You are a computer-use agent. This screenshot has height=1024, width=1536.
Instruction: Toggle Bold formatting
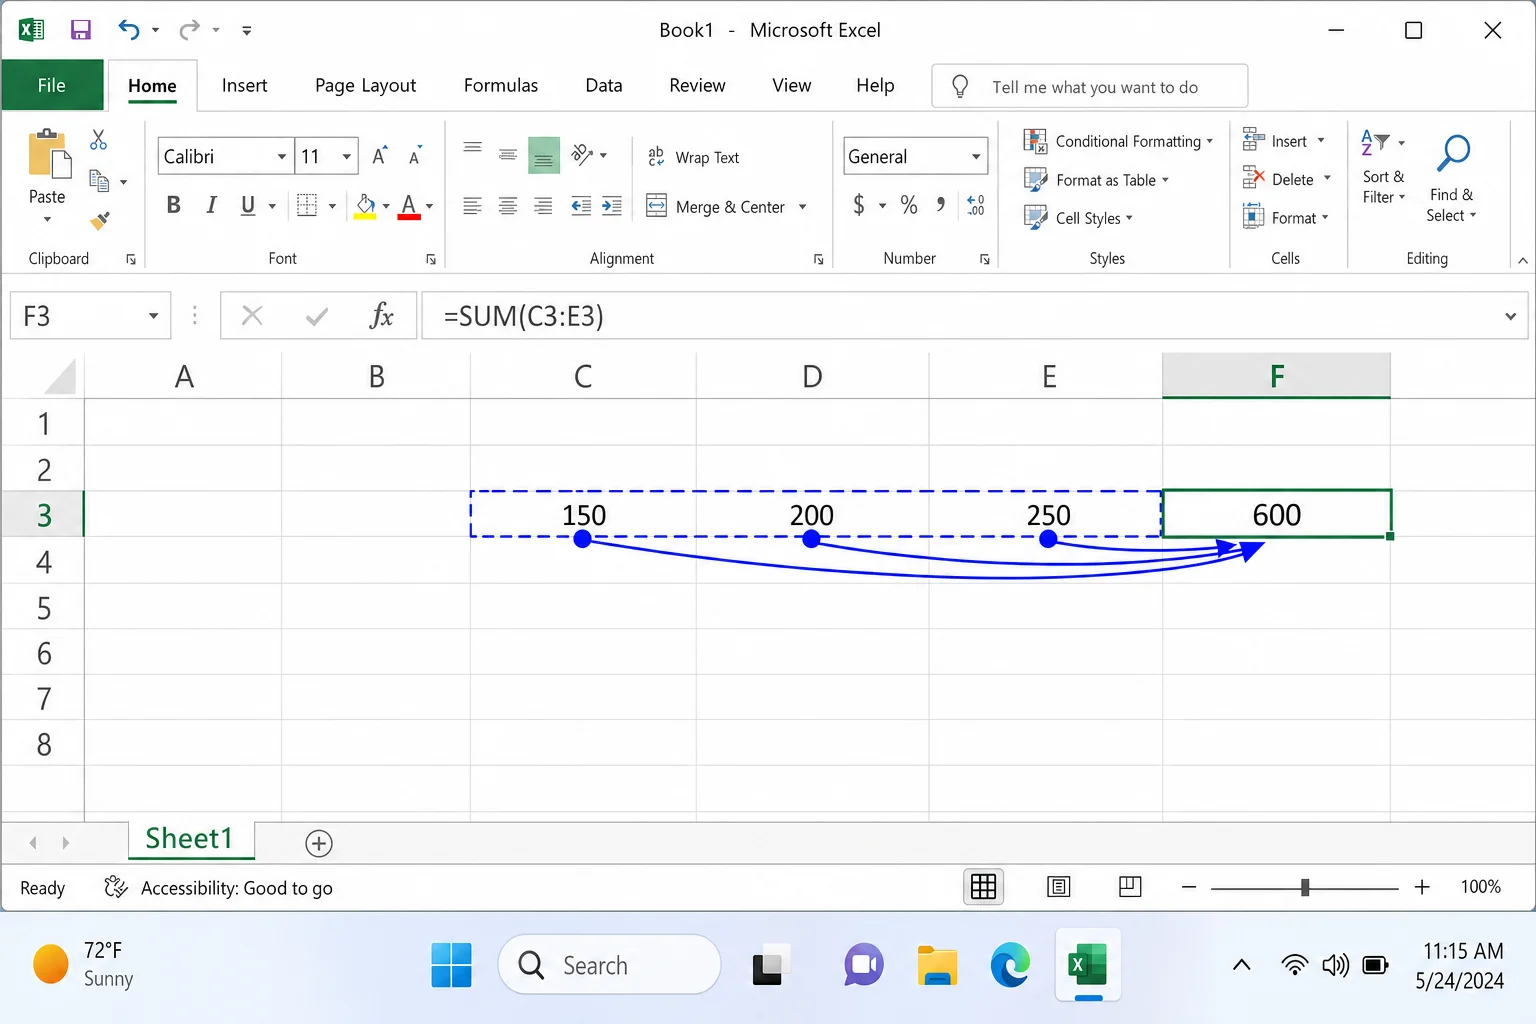(x=174, y=205)
